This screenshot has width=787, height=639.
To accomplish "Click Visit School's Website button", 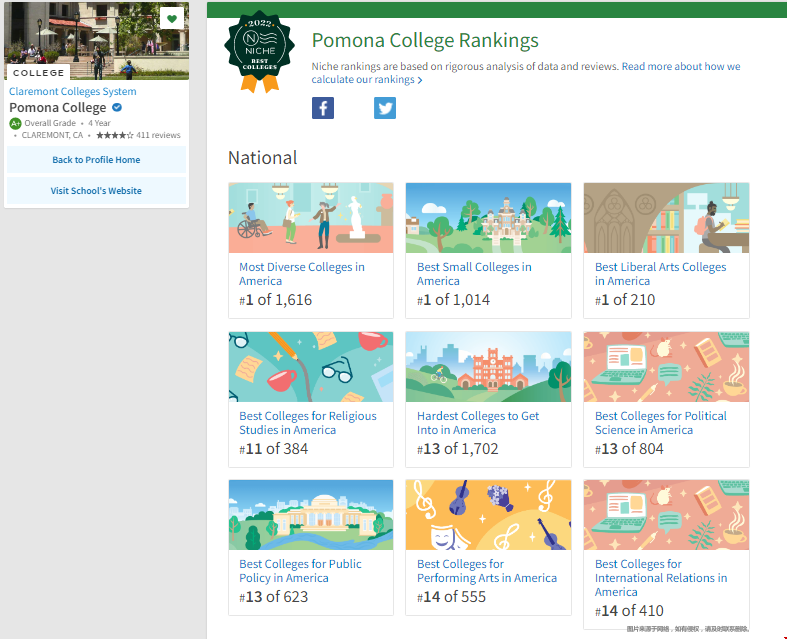I will pyautogui.click(x=96, y=191).
